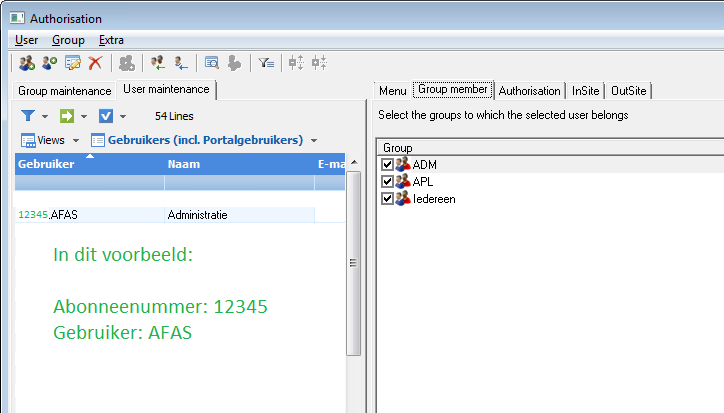This screenshot has width=724, height=413.
Task: Select the User maintenance tab
Action: pyautogui.click(x=166, y=89)
